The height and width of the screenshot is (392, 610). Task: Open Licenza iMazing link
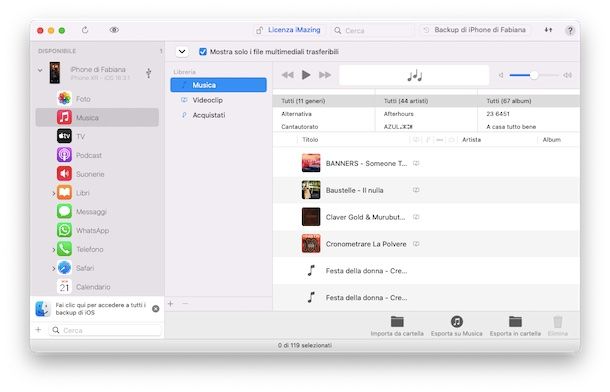[288, 30]
